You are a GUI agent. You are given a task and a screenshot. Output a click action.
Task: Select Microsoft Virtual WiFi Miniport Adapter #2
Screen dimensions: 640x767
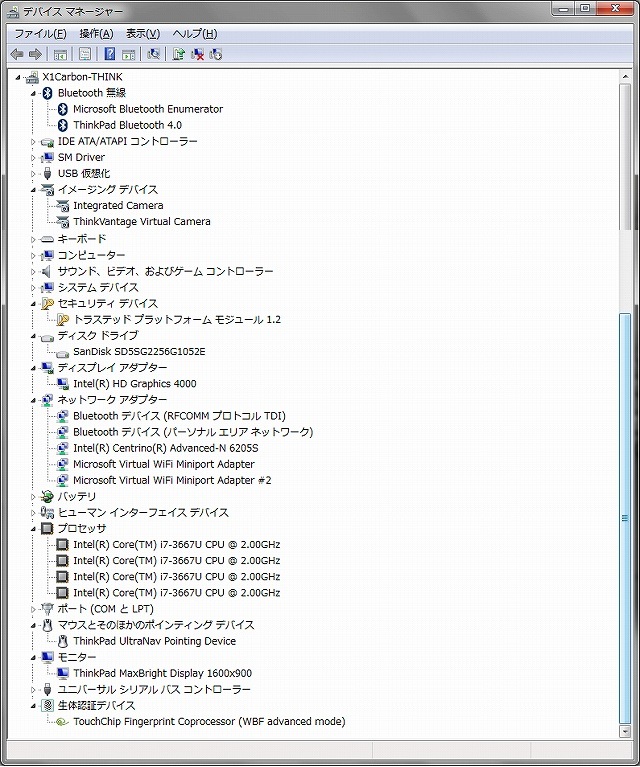[172, 480]
